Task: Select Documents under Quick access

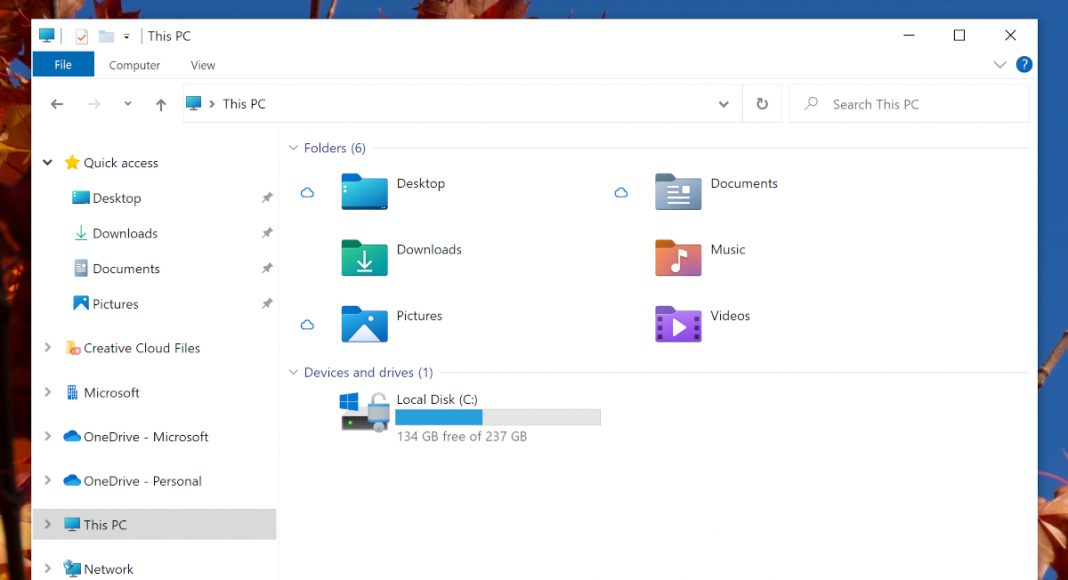Action: 126,269
